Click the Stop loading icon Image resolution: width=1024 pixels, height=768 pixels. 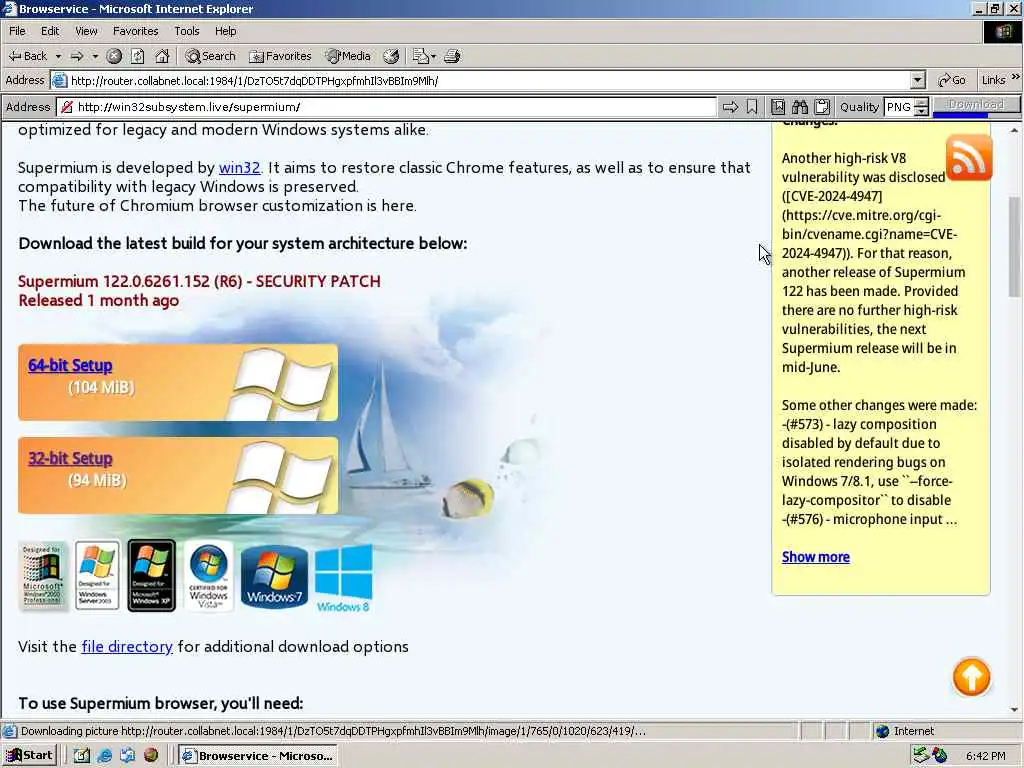pyautogui.click(x=114, y=56)
